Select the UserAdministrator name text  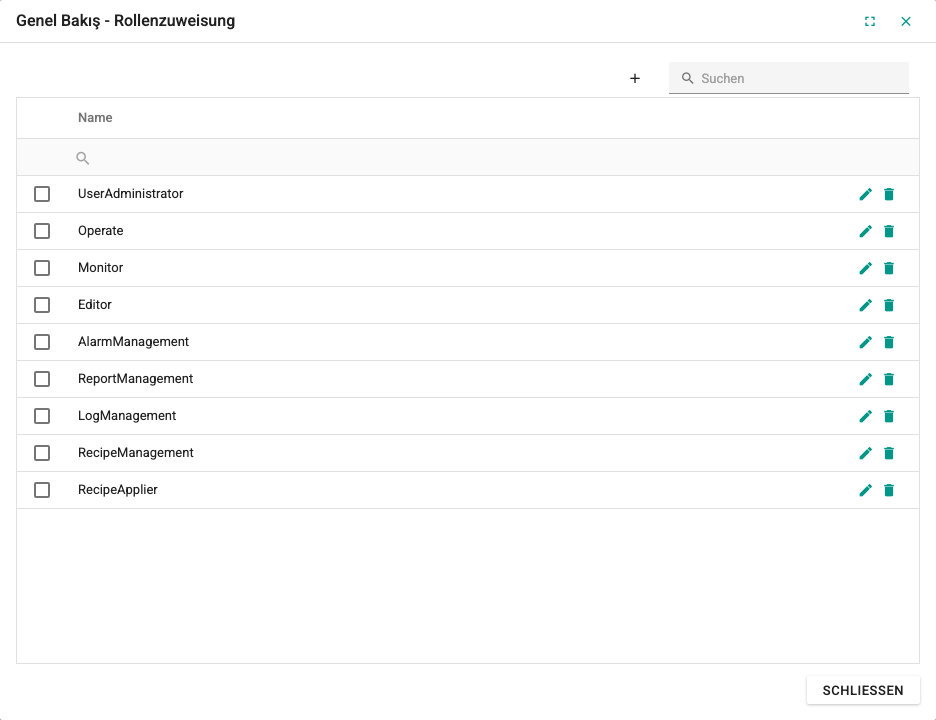tap(130, 193)
